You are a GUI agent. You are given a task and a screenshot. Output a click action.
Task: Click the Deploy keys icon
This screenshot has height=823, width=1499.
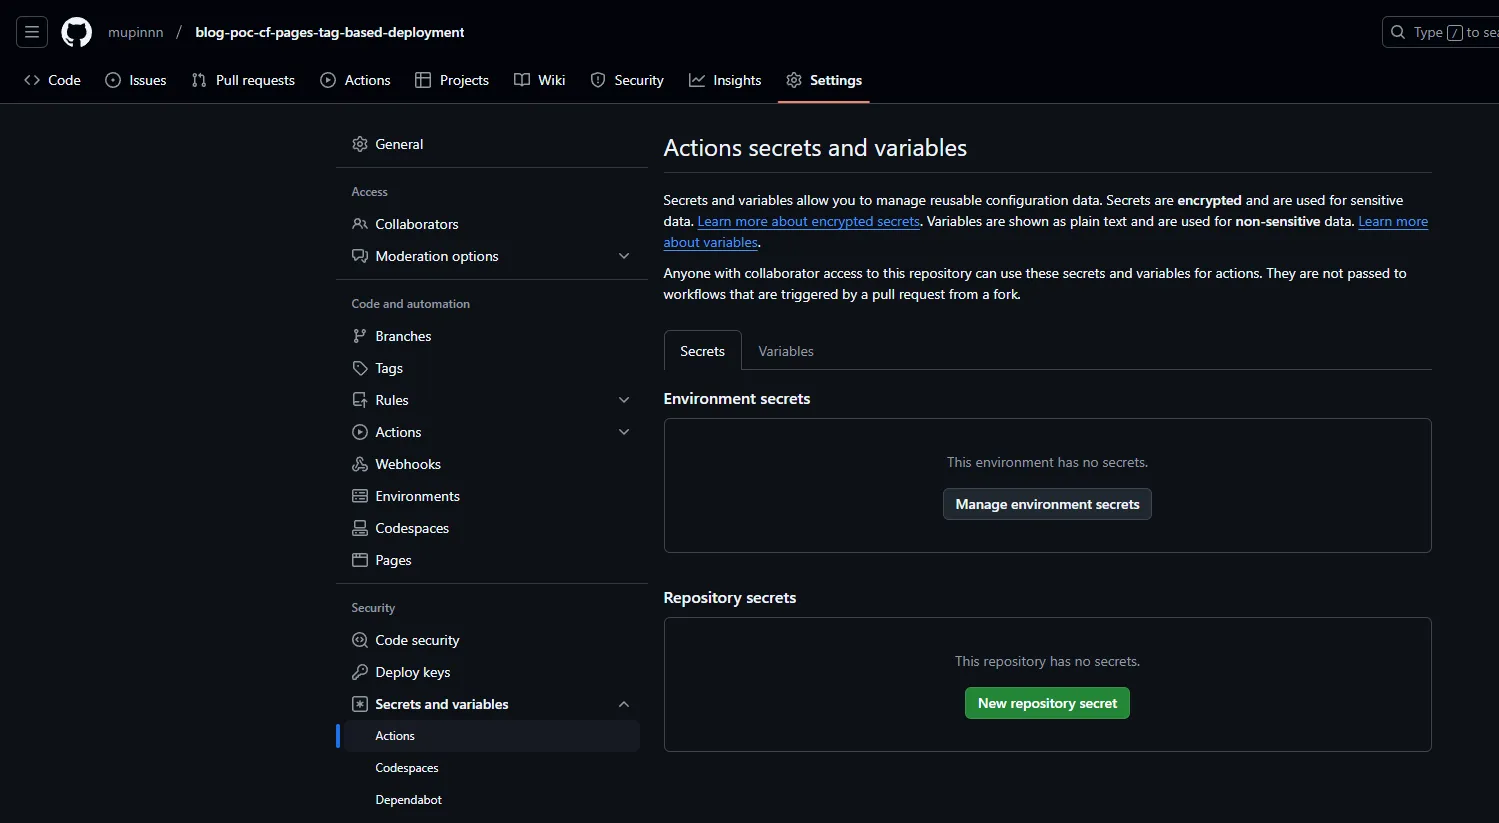(x=360, y=672)
